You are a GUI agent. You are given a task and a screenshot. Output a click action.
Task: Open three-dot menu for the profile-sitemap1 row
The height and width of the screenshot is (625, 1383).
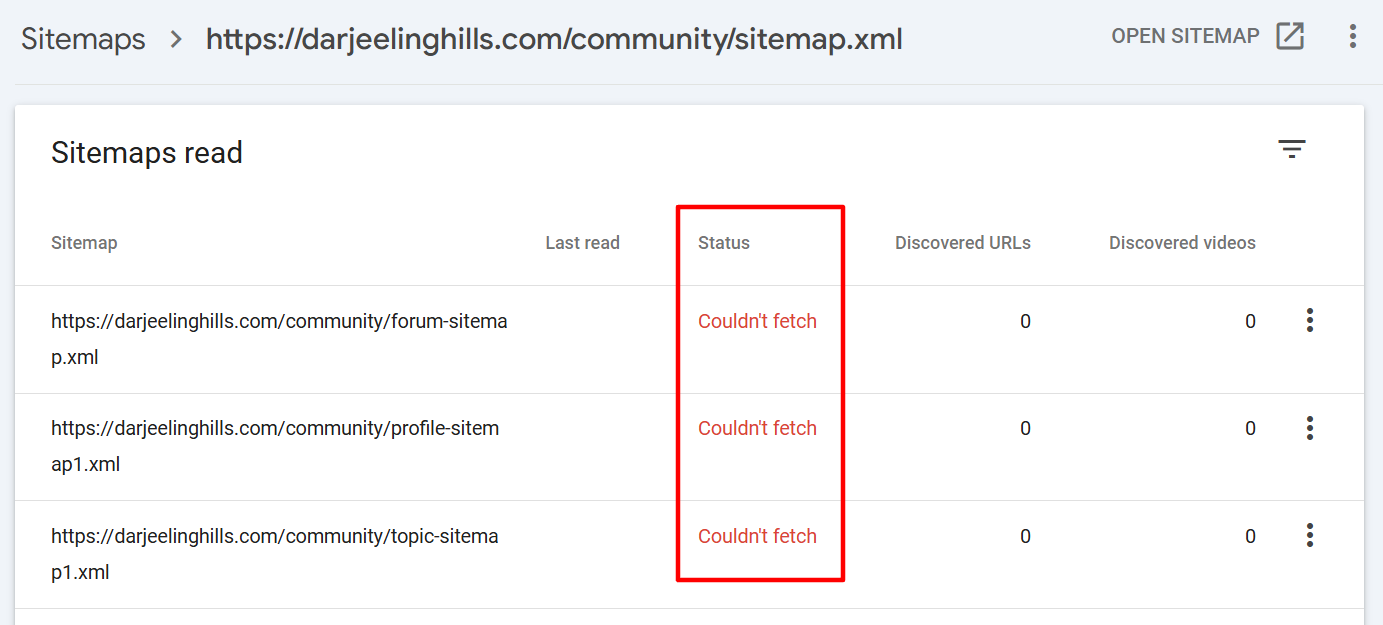(x=1309, y=428)
